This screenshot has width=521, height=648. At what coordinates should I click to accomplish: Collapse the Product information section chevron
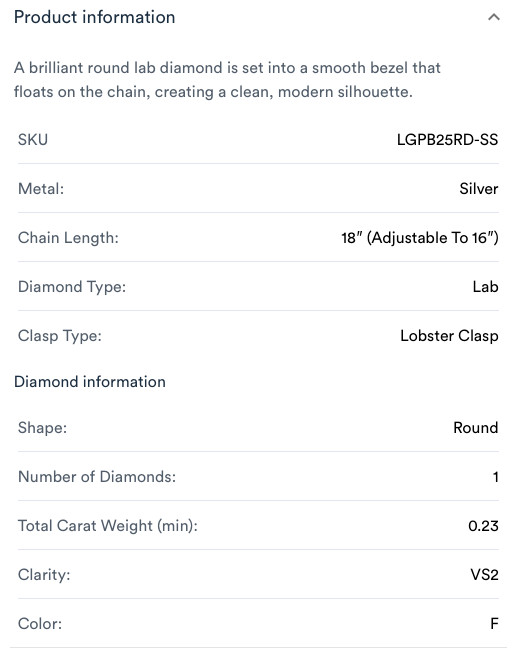click(494, 17)
